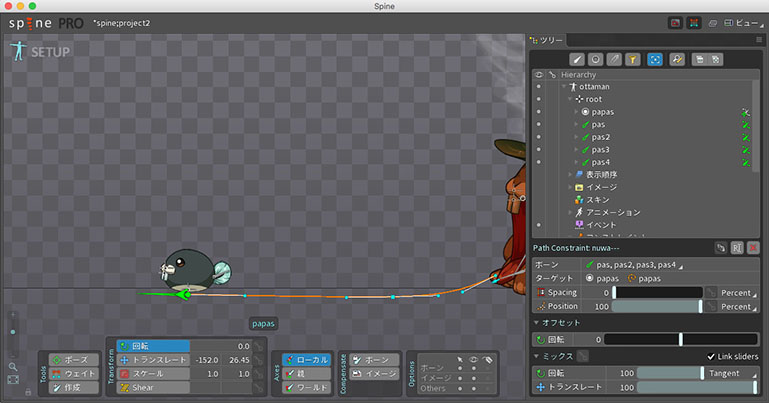Toggle the slots filter circle icon
This screenshot has width=769, height=403.
click(x=595, y=60)
